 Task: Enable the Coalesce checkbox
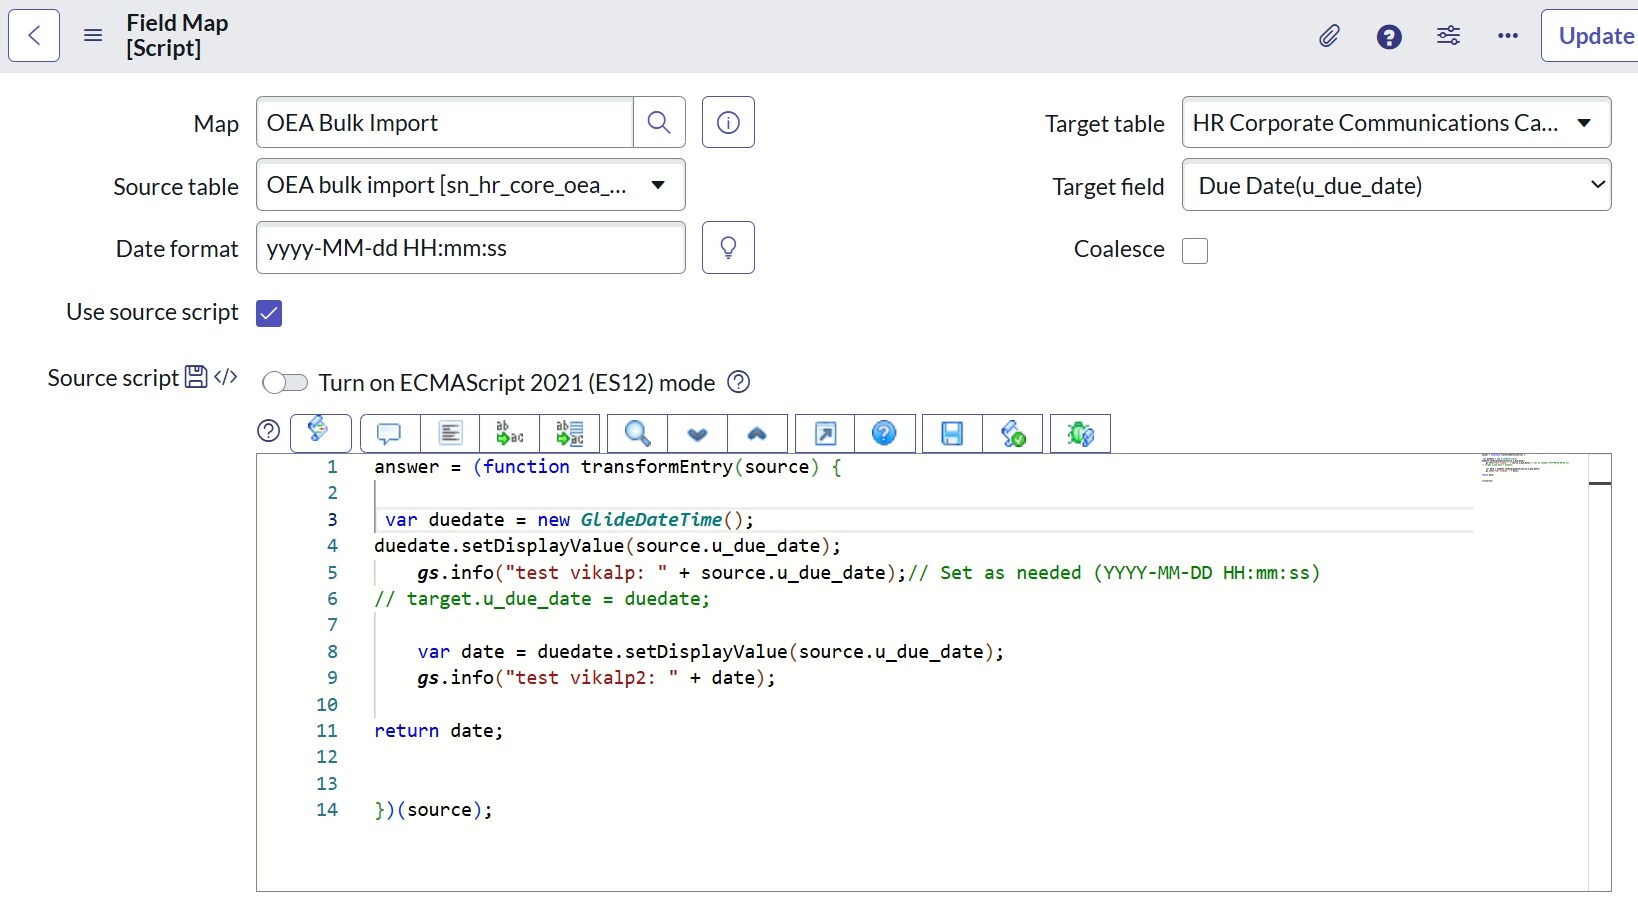[x=1195, y=250]
